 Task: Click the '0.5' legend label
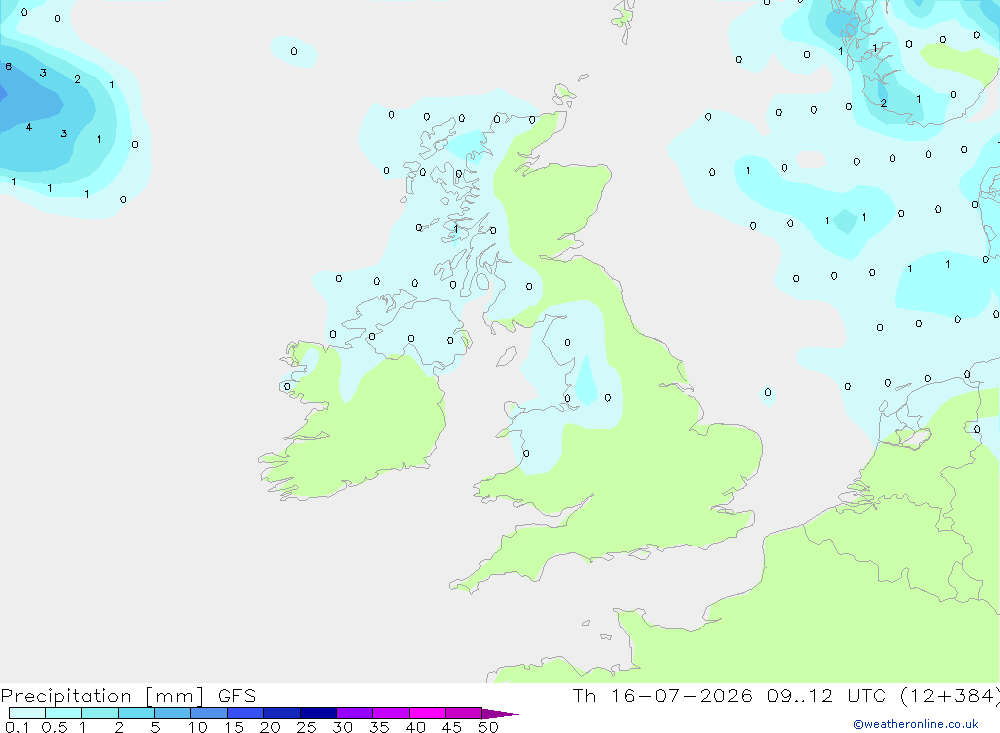click(54, 727)
